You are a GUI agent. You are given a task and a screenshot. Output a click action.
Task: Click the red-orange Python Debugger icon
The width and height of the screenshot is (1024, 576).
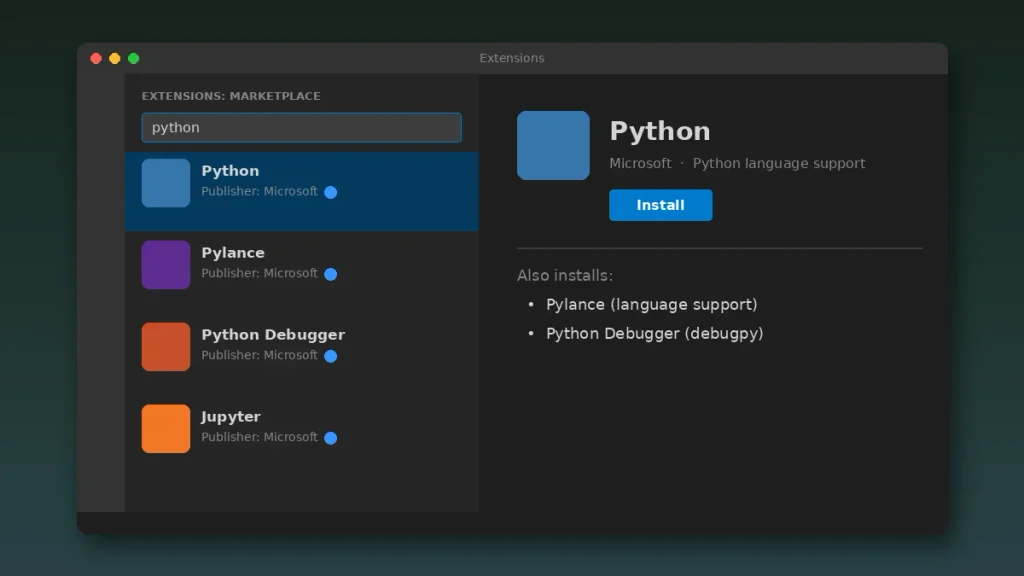(166, 347)
